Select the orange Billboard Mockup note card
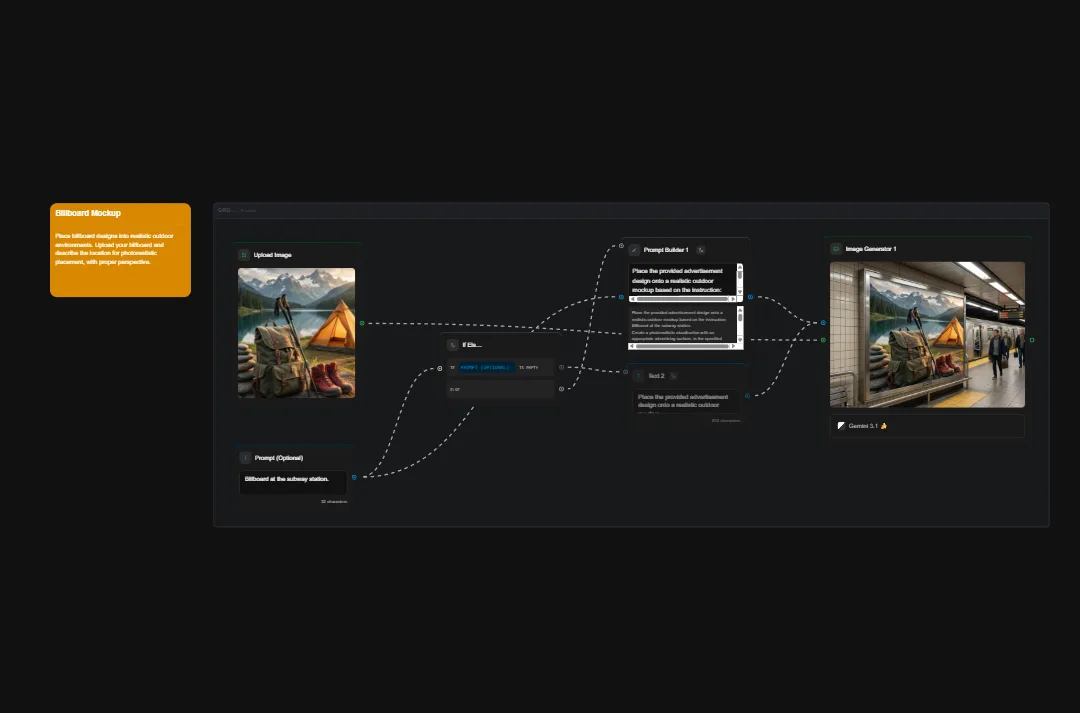1080x713 pixels. point(120,250)
